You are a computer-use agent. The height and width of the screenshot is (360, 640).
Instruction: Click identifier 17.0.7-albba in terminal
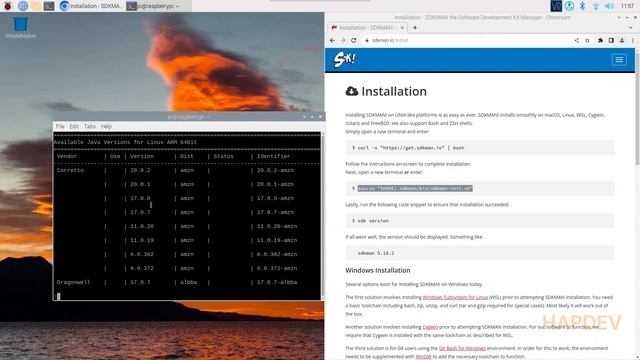point(277,282)
